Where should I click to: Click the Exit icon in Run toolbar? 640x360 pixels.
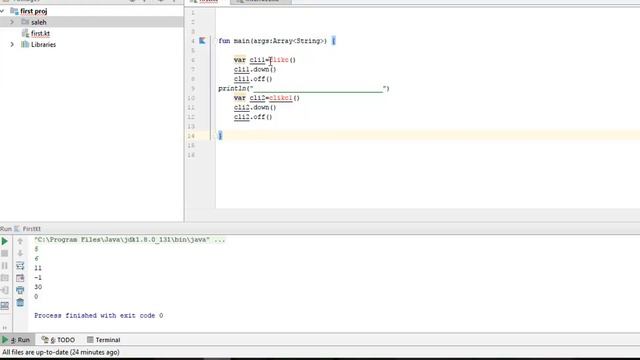tap(4, 291)
